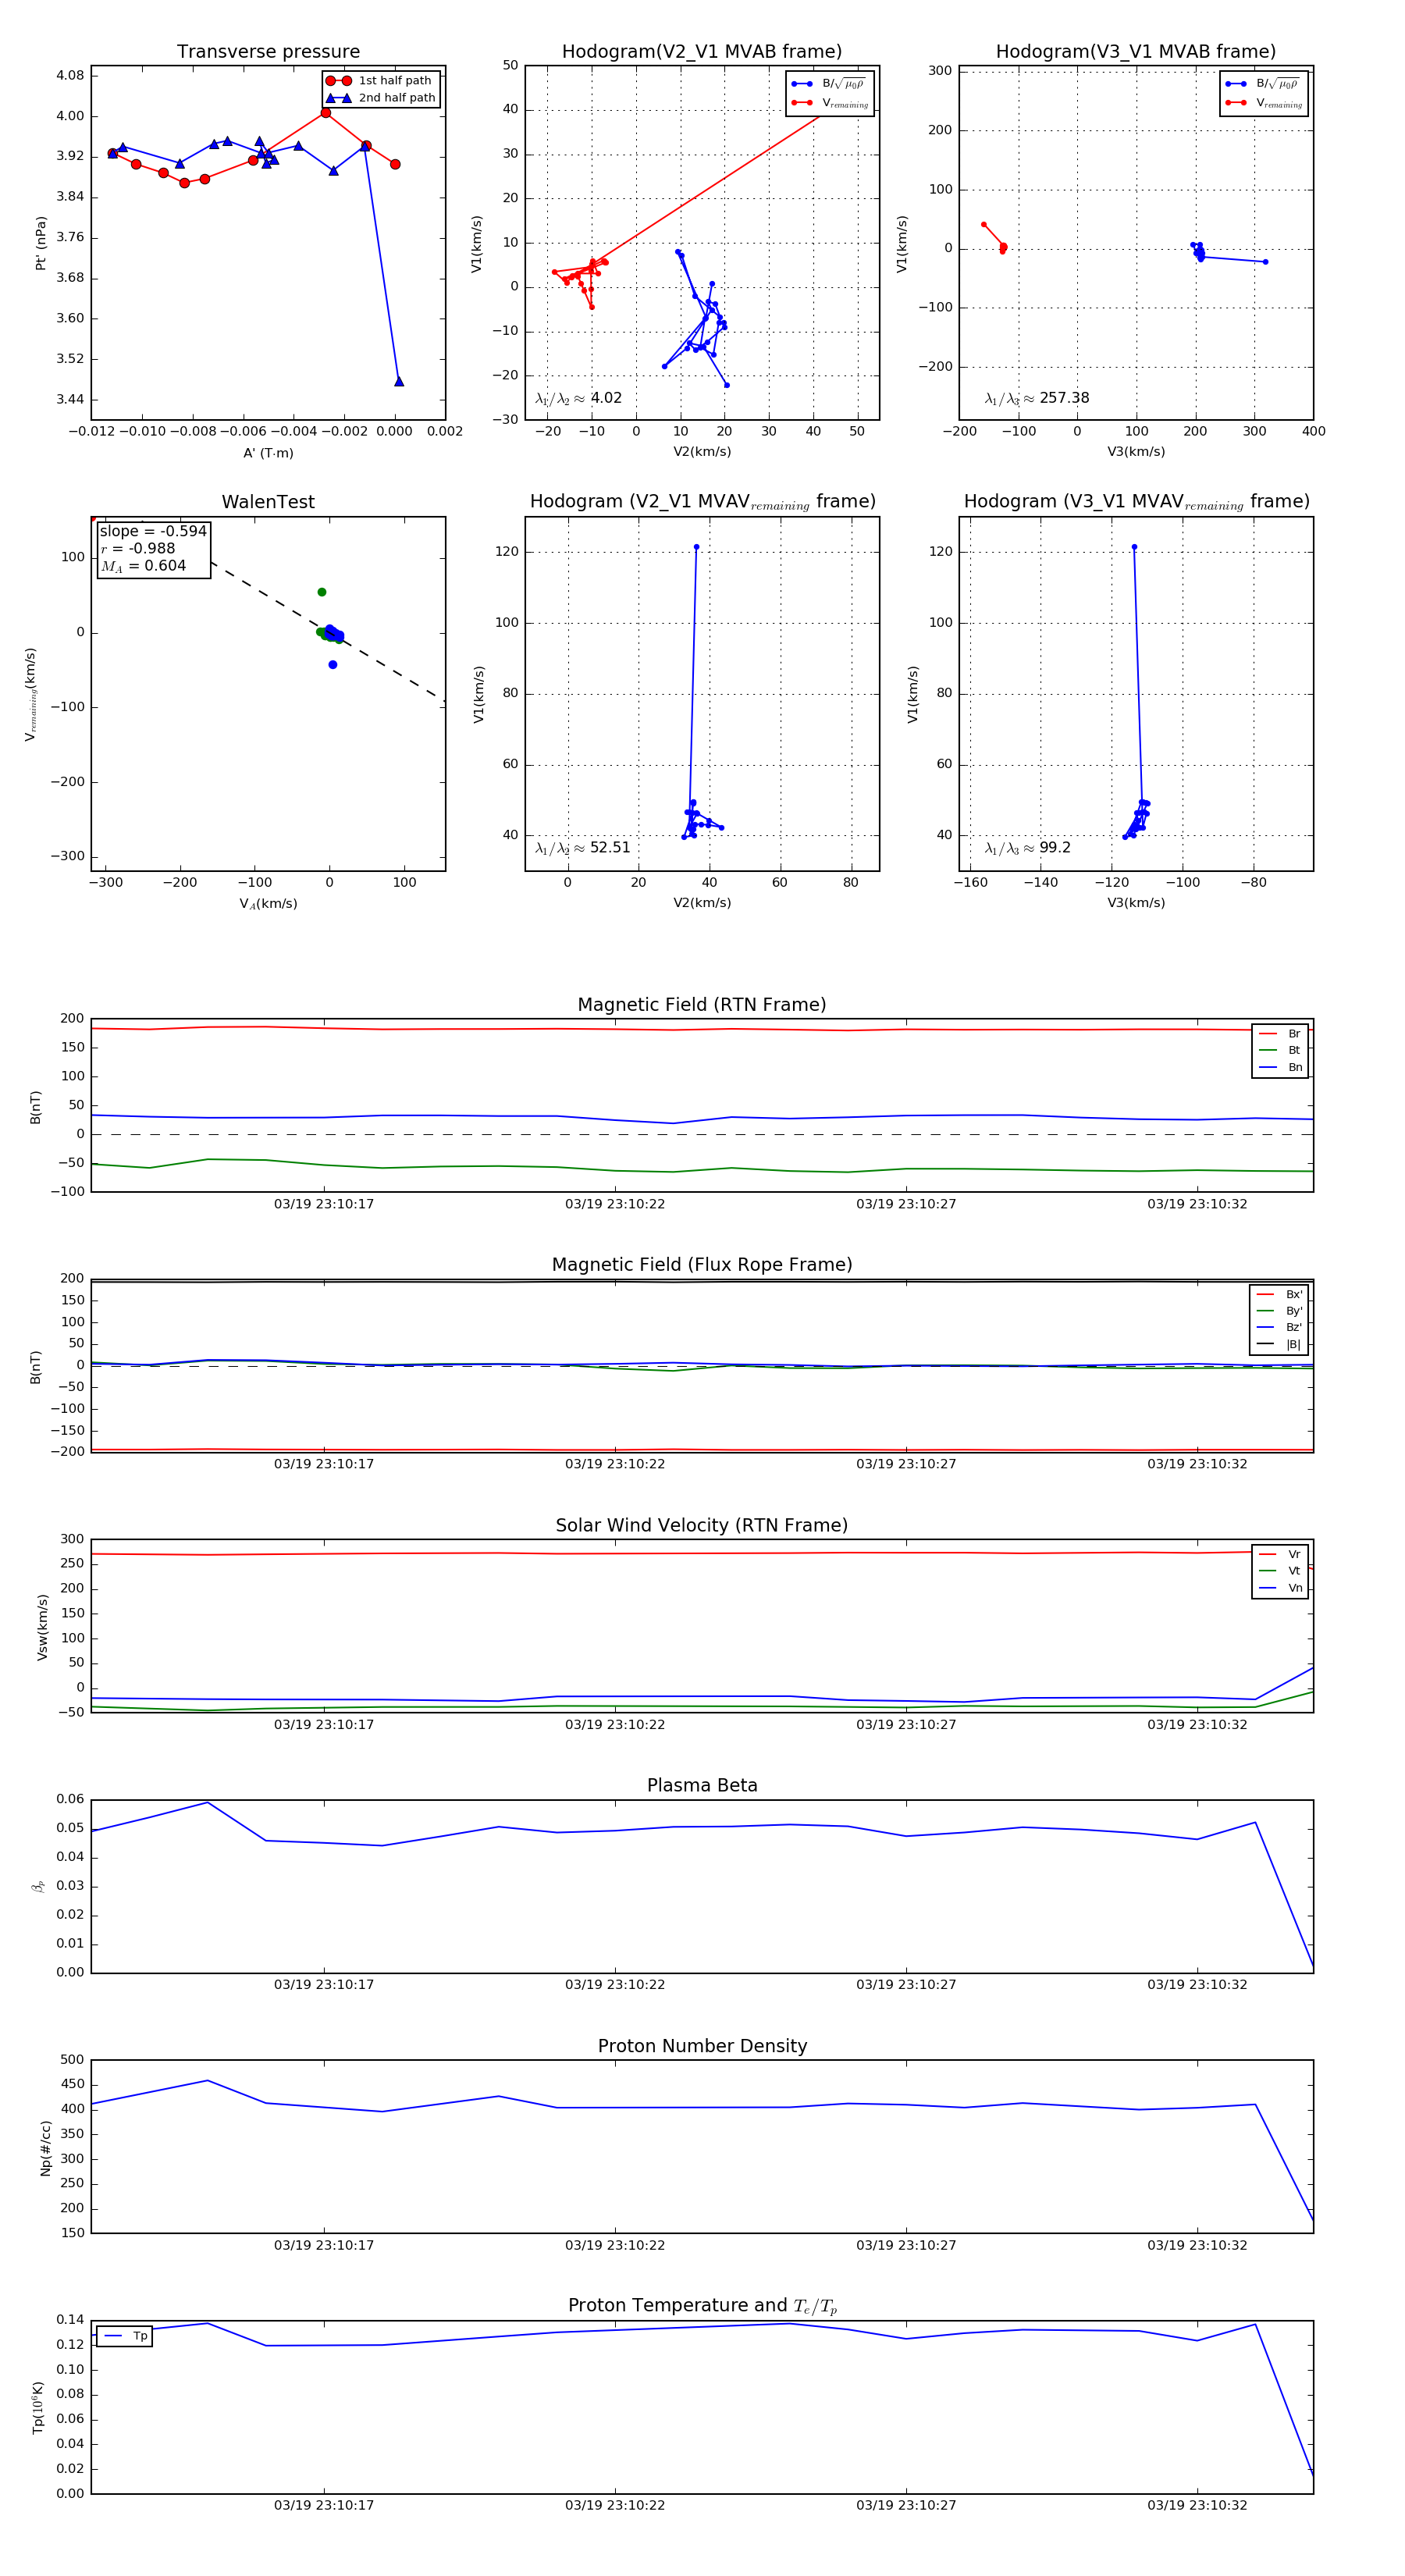Click the 'Vn' legend entry
The image size is (1405, 2576).
coord(1280,1588)
